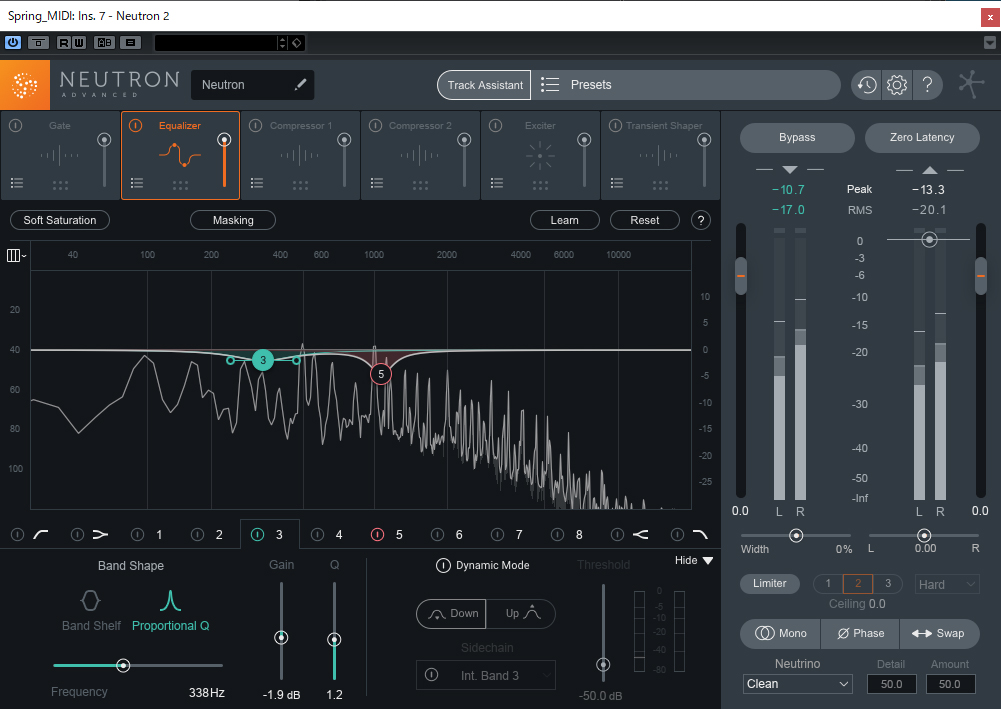Open Transient Shaper preset list icon

coord(617,183)
